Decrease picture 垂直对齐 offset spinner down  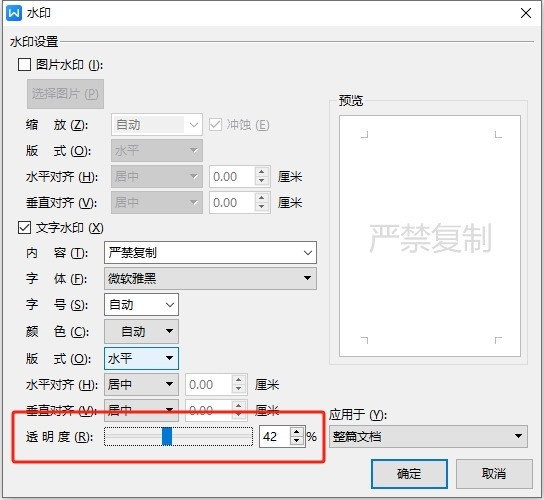coord(262,207)
